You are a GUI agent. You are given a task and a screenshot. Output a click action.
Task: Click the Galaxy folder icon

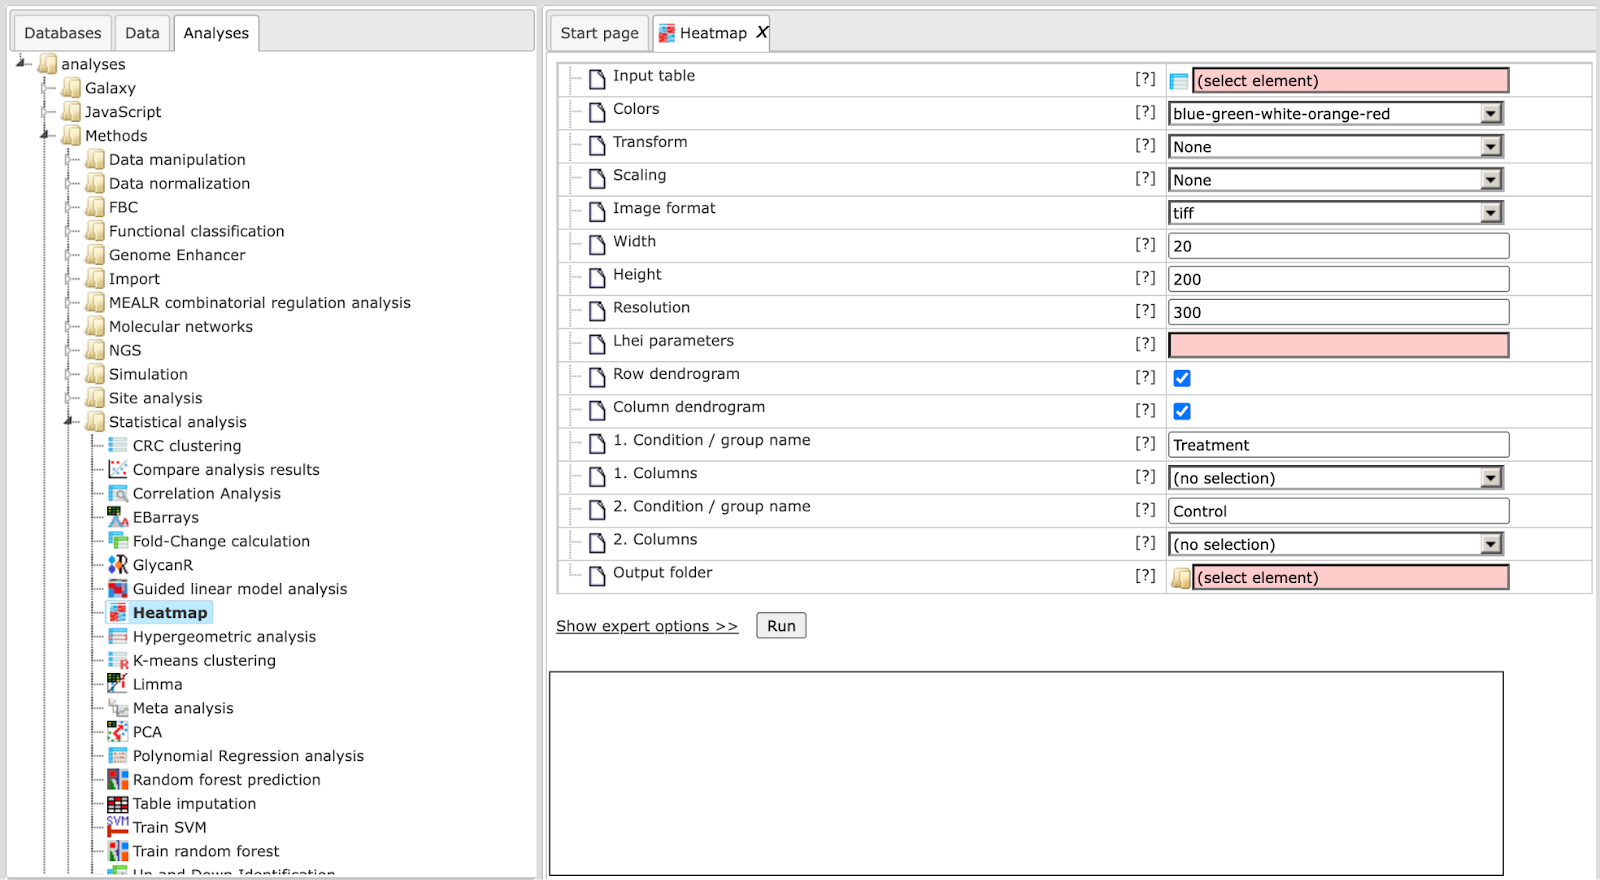71,88
